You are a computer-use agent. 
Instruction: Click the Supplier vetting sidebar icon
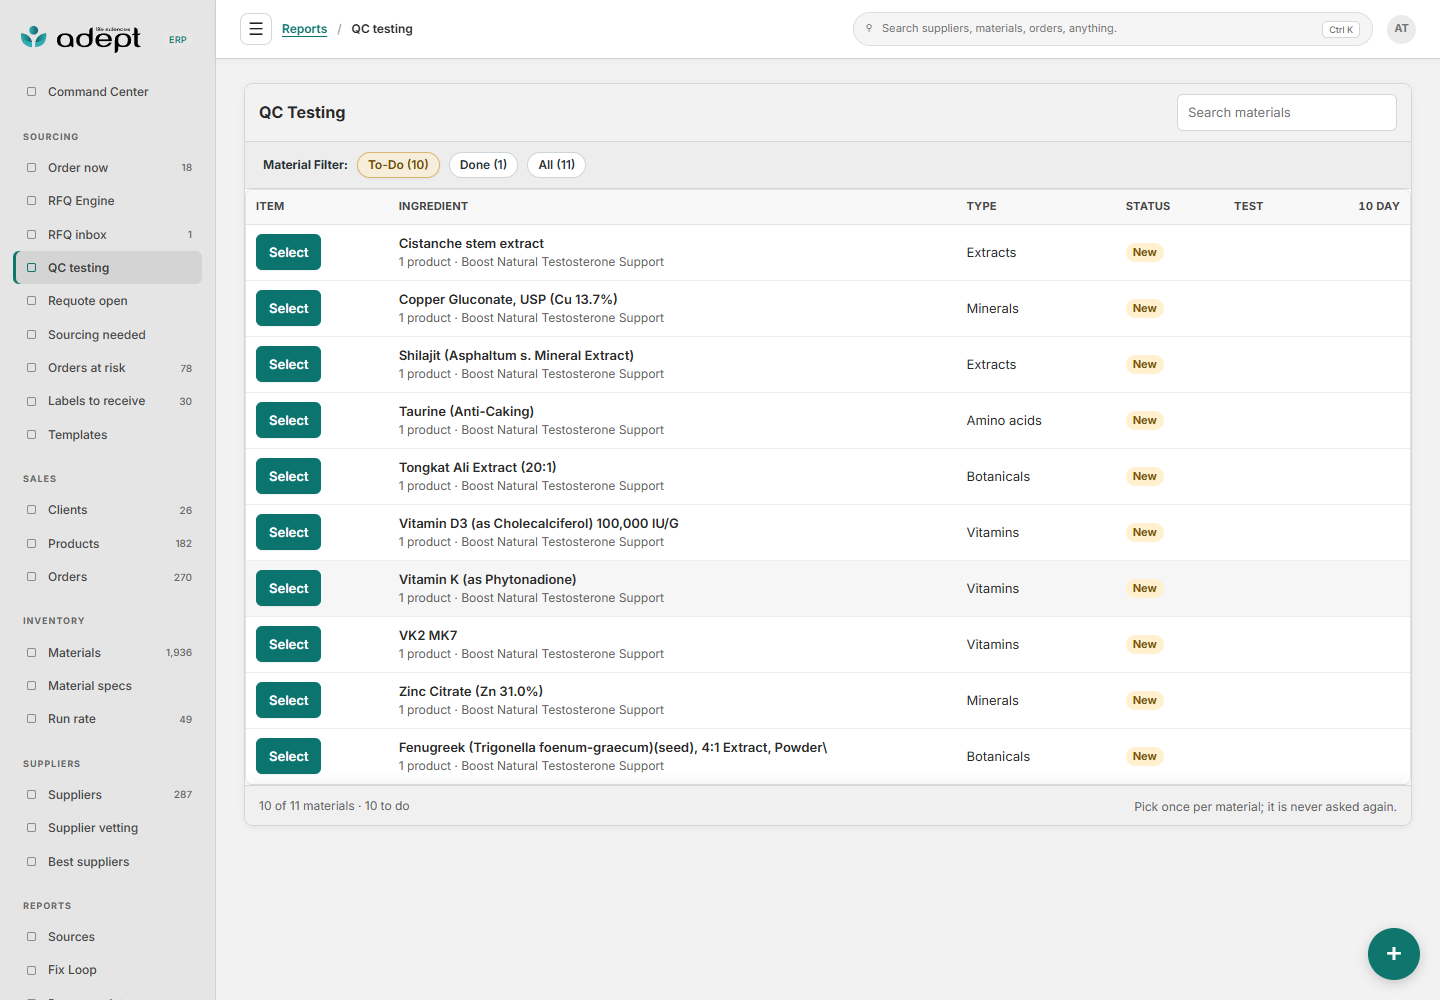[31, 828]
